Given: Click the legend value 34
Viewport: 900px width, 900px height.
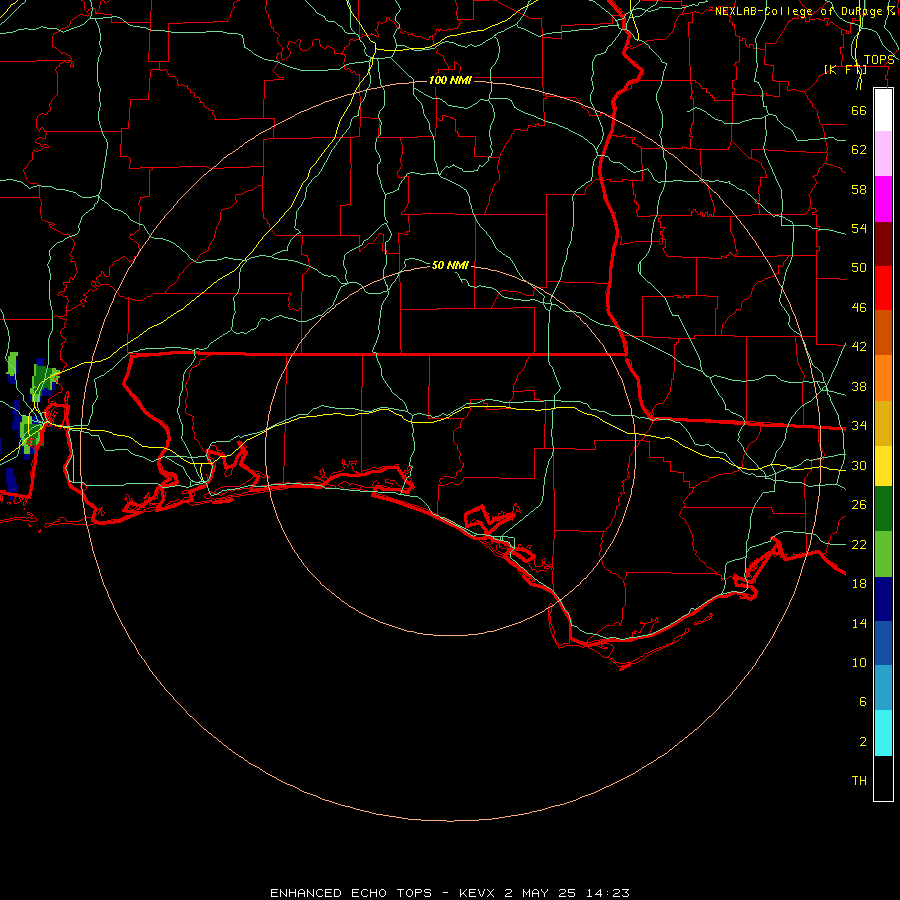Looking at the screenshot, I should [x=859, y=425].
